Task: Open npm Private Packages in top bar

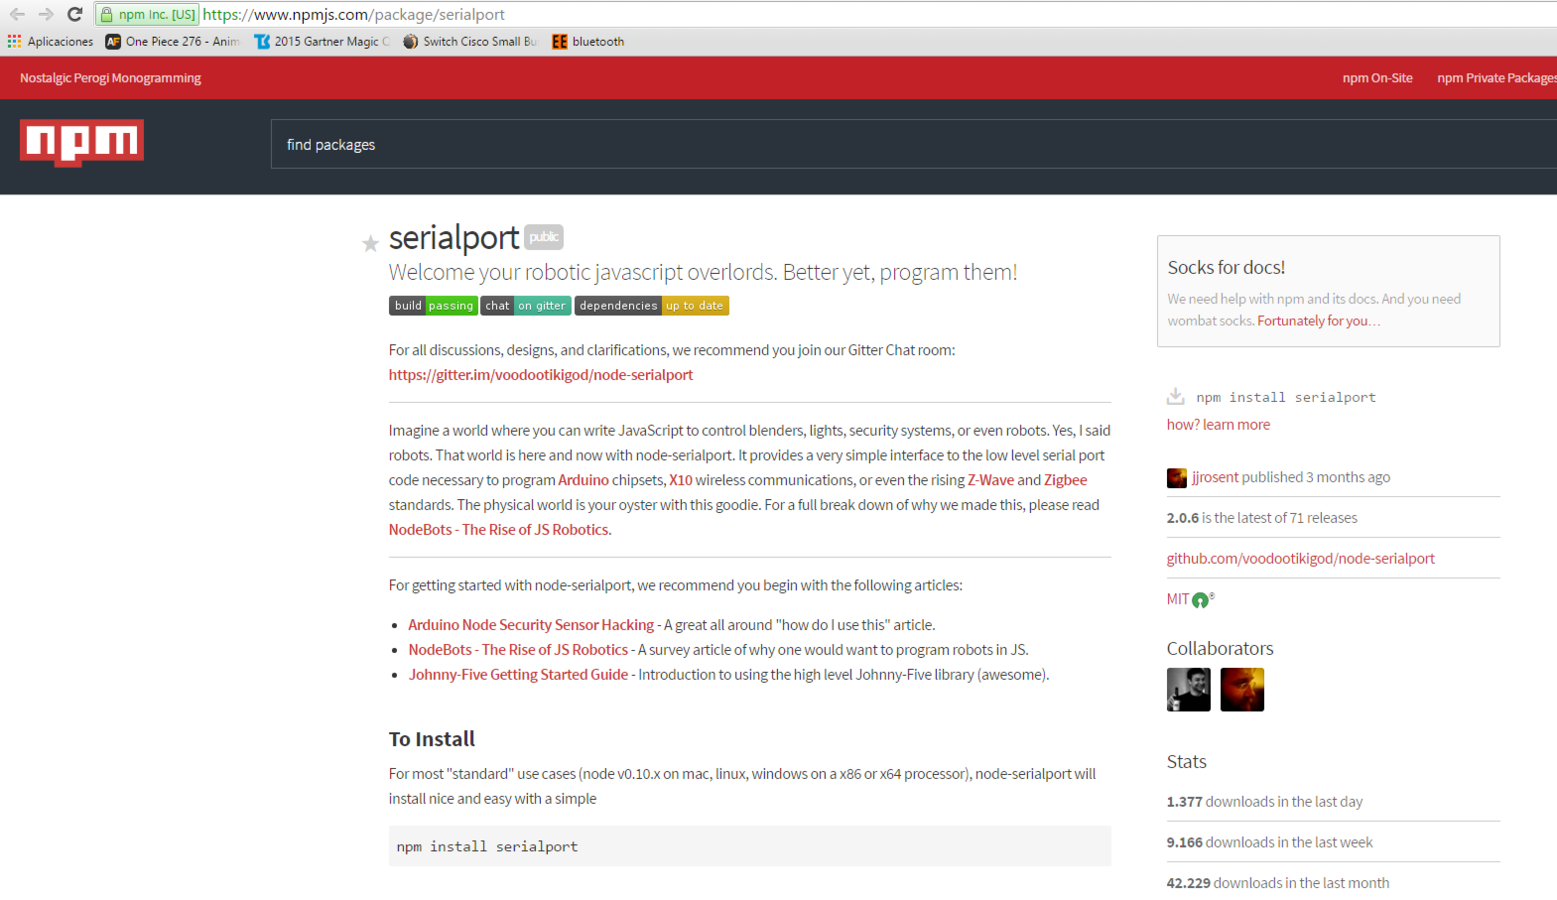Action: [x=1497, y=78]
